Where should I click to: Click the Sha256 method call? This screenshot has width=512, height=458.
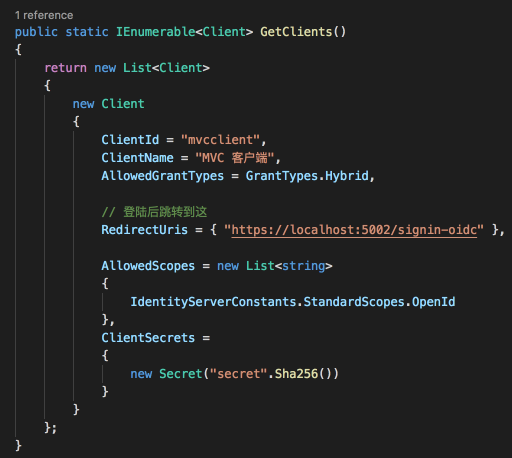(x=296, y=374)
